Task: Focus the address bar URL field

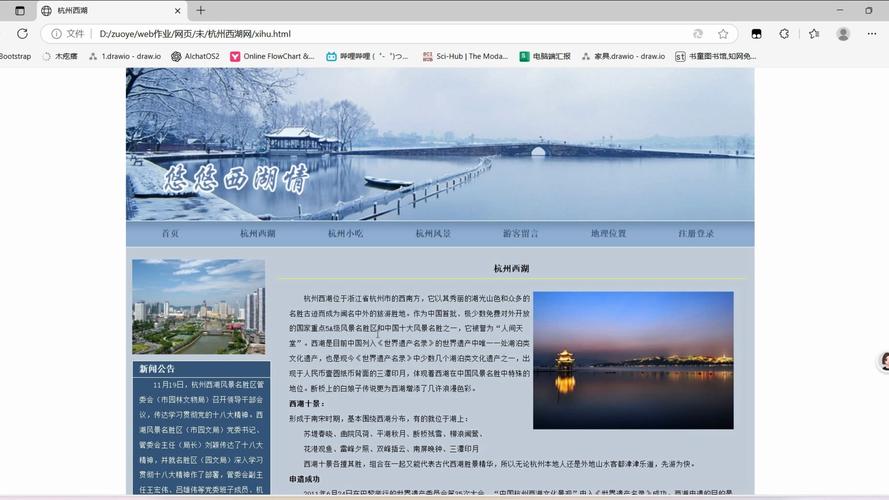Action: point(391,34)
